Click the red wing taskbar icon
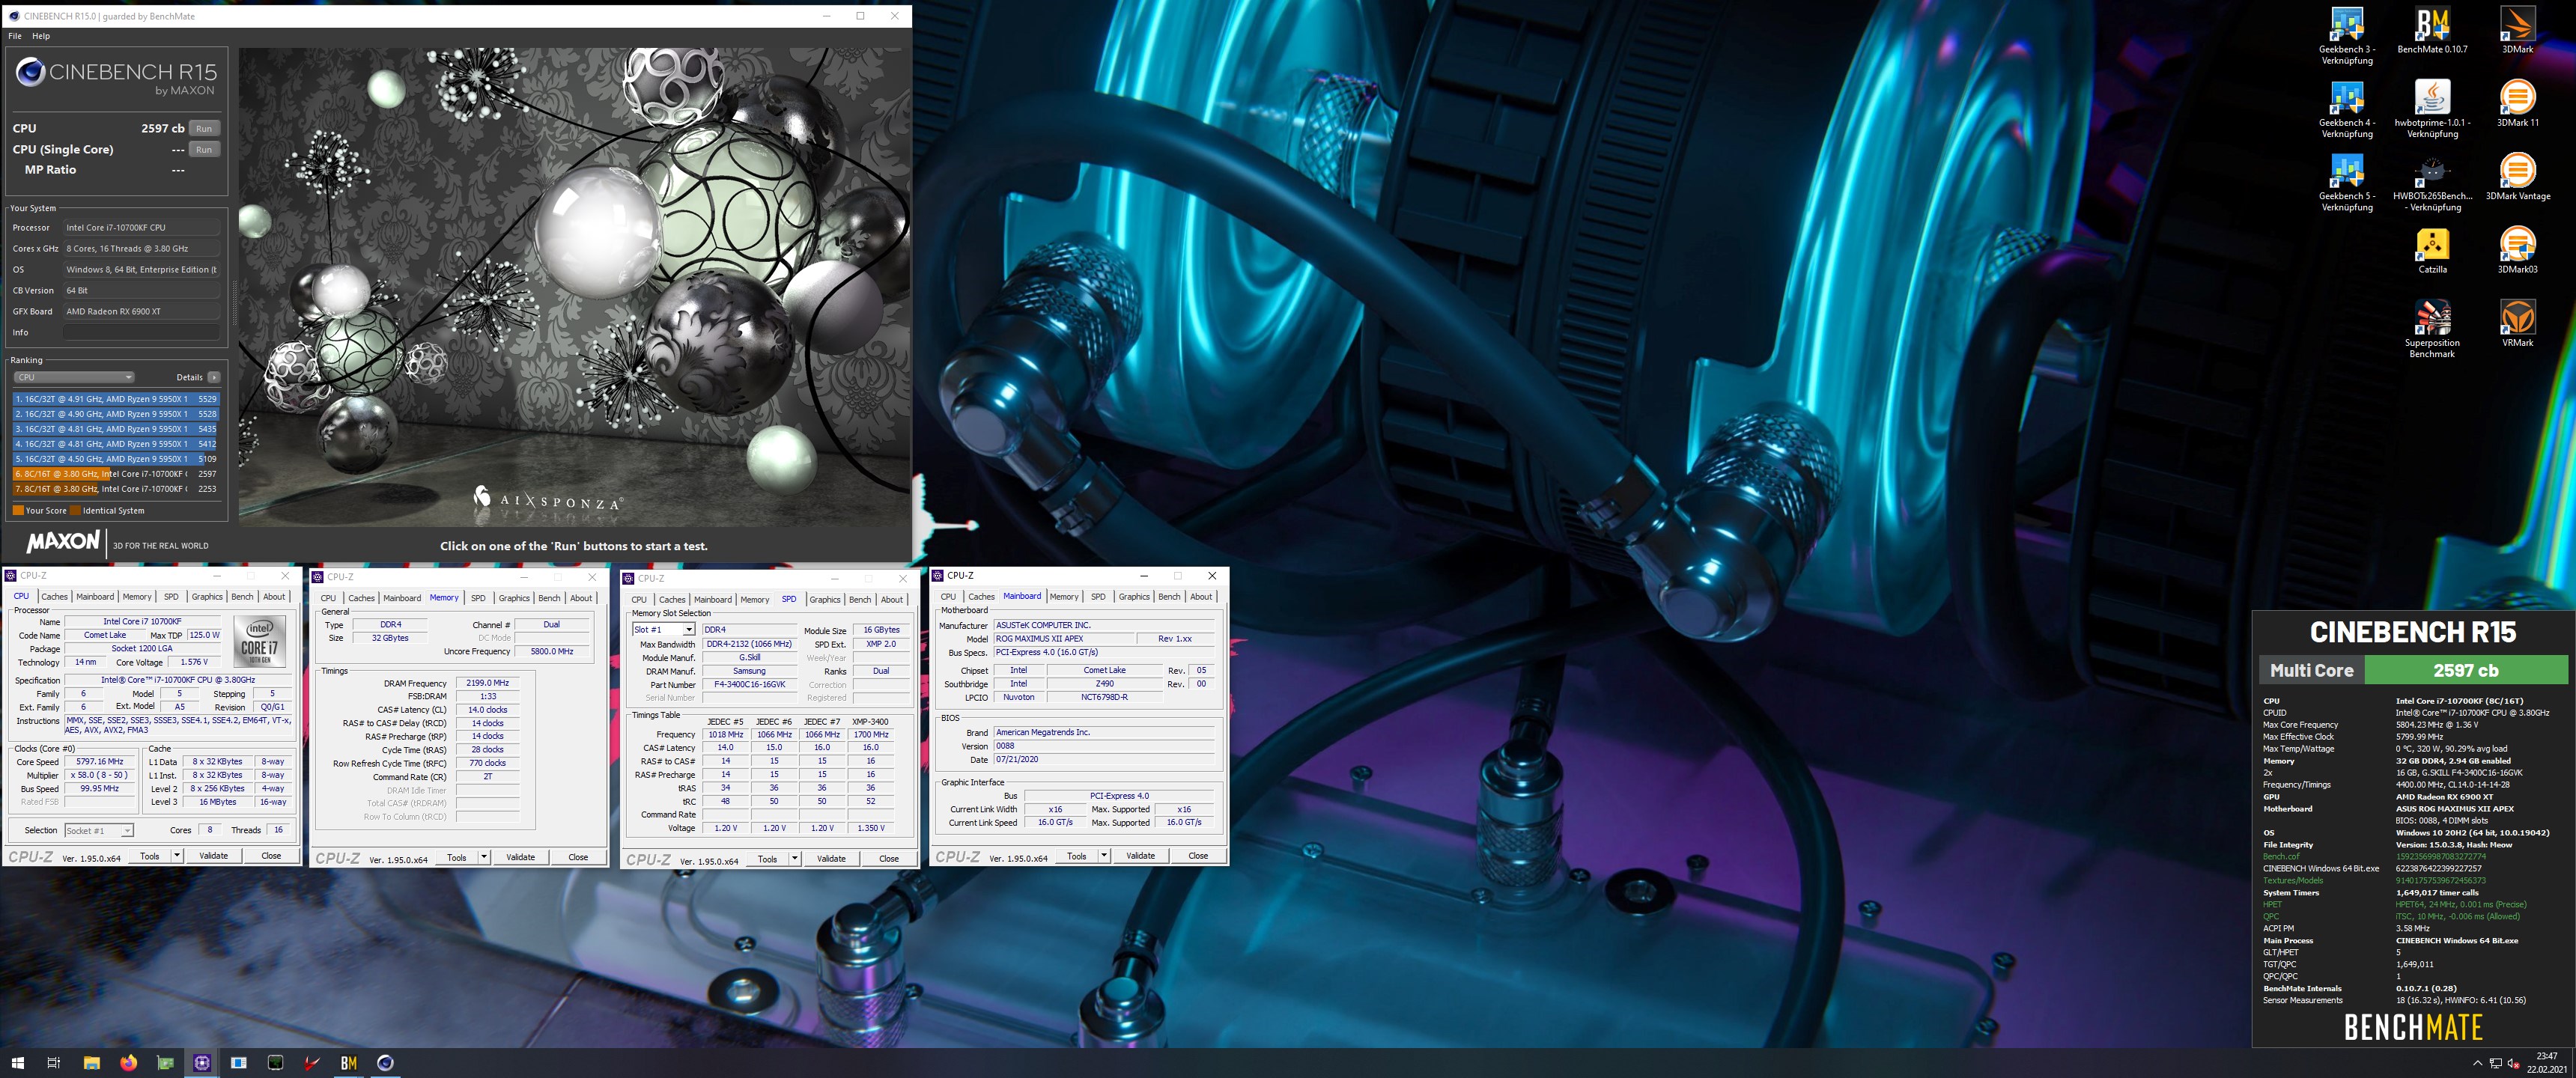Viewport: 2576px width, 1078px height. pyautogui.click(x=312, y=1062)
